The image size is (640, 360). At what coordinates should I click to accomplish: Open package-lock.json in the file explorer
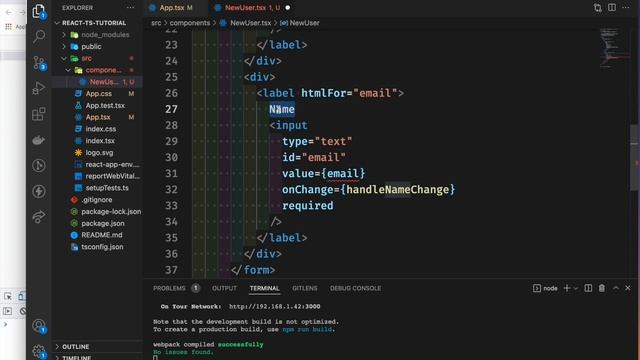(97, 212)
